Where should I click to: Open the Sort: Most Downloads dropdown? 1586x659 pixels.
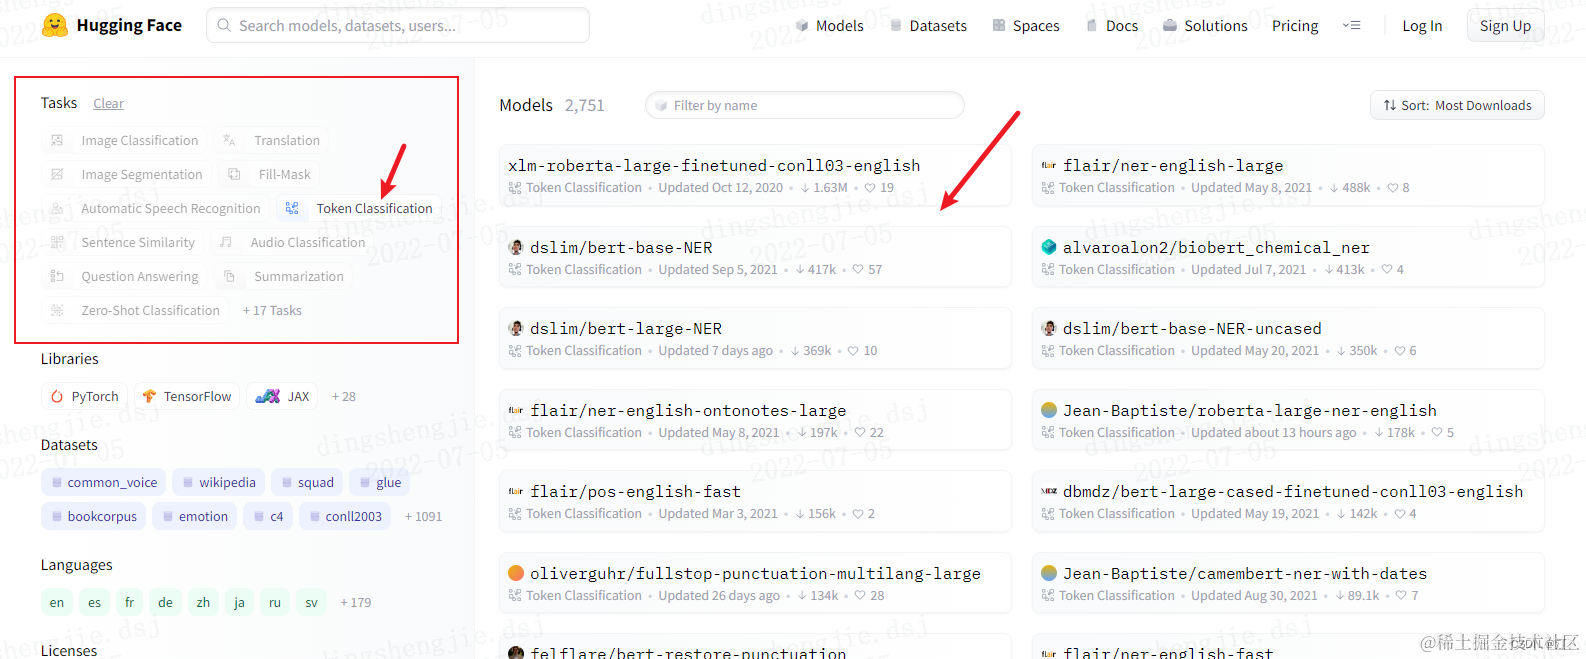[x=1457, y=105]
